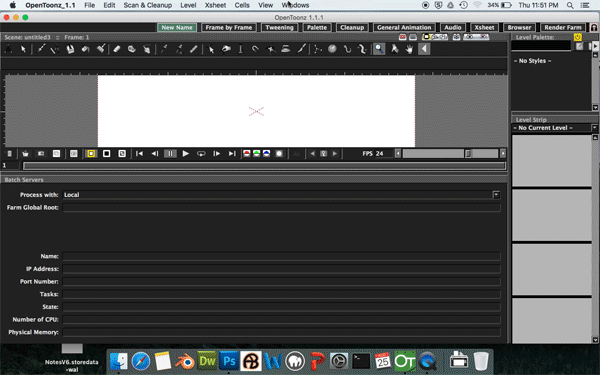Open the Xsheet menu in the menu bar
Viewport: 600px width, 375px height.
click(215, 5)
